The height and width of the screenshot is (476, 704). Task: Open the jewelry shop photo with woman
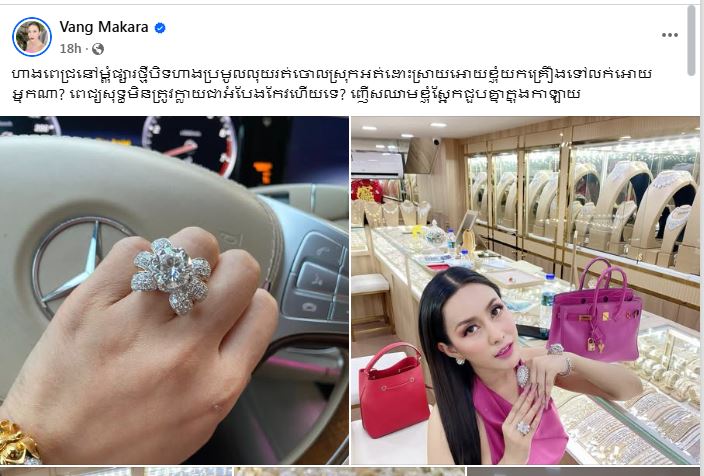click(525, 290)
